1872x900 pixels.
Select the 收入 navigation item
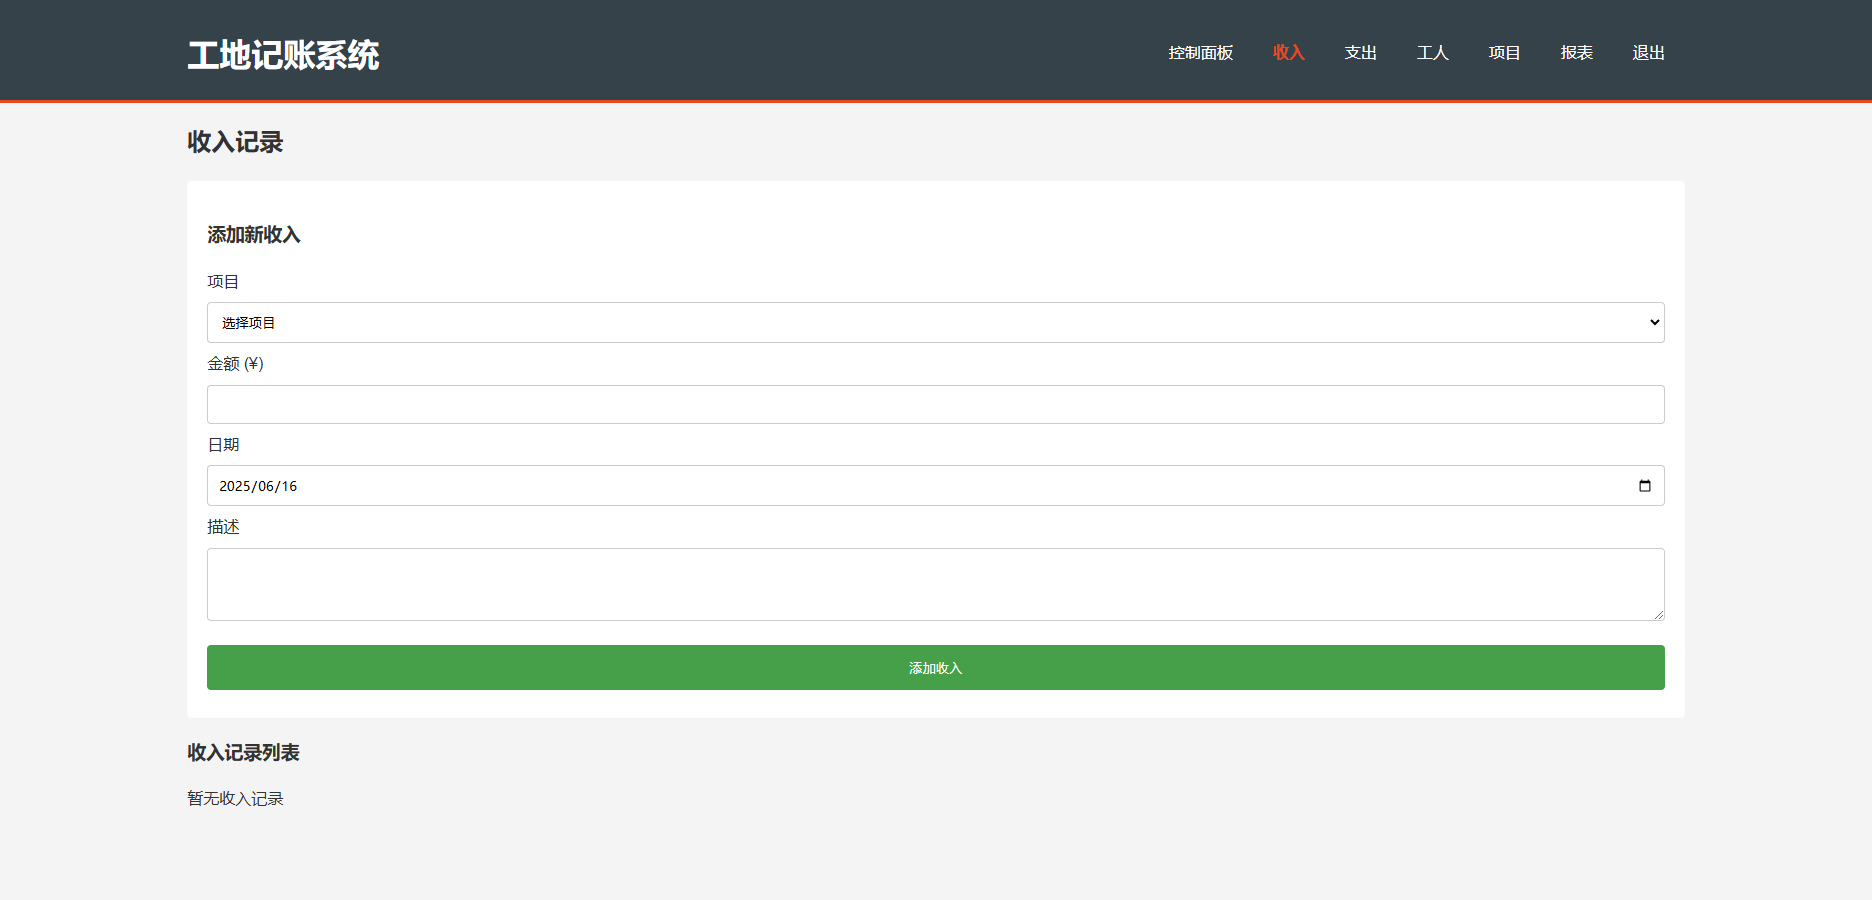tap(1288, 53)
